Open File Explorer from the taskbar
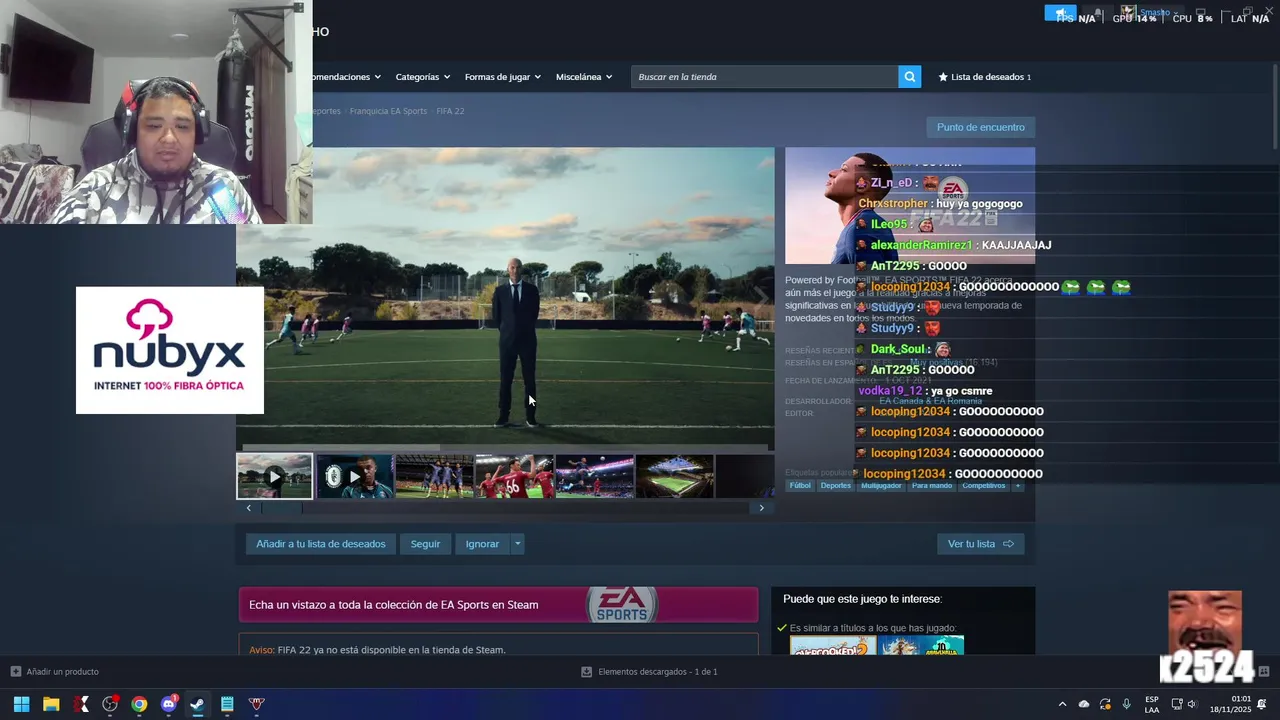This screenshot has width=1280, height=720. click(x=51, y=704)
